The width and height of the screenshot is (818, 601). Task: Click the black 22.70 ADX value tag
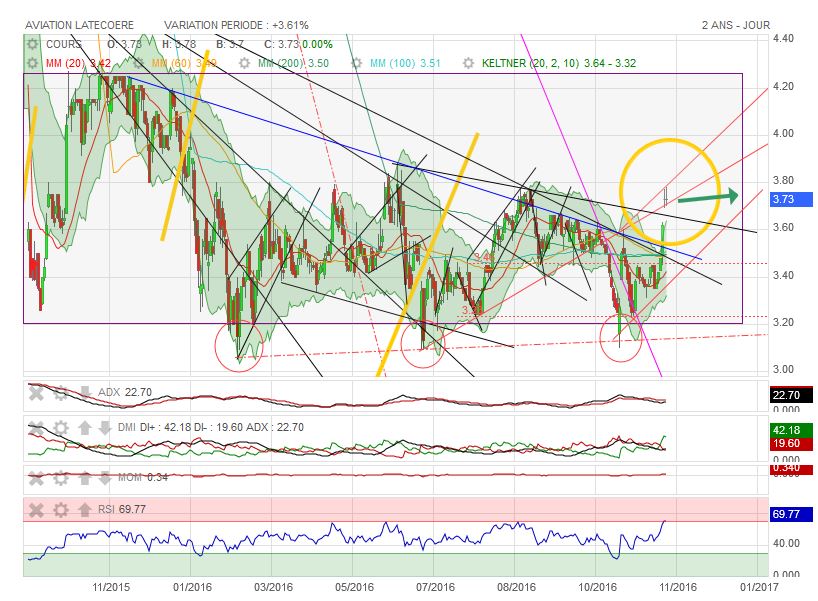pyautogui.click(x=791, y=395)
